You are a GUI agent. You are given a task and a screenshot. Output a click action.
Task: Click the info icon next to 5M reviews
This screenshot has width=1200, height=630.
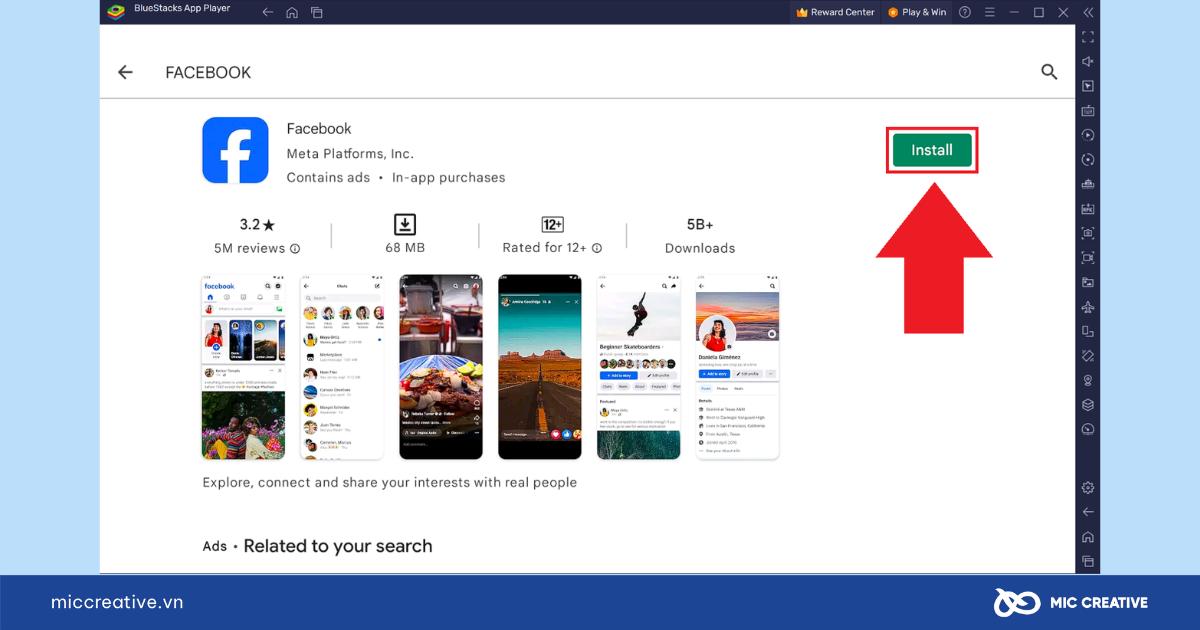295,249
